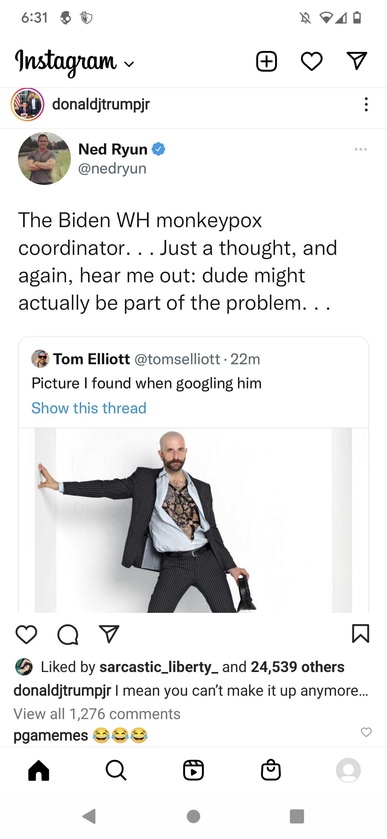
Task: Open the new post plus icon
Action: tap(267, 62)
